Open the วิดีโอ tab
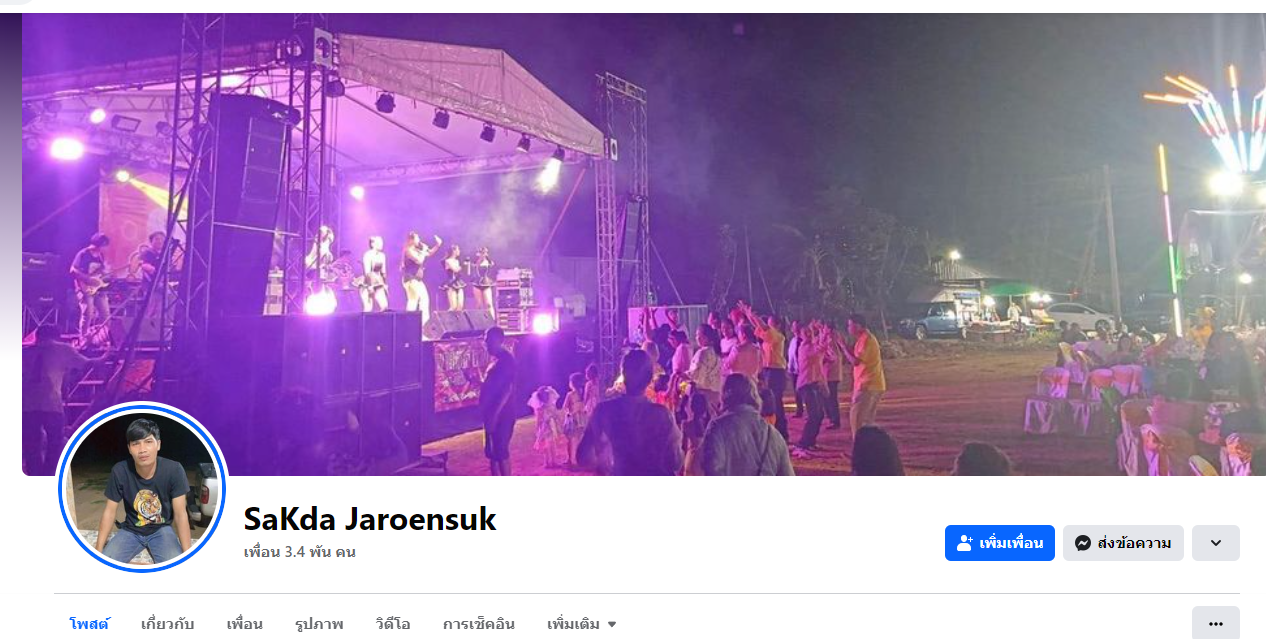1266x639 pixels. [393, 624]
